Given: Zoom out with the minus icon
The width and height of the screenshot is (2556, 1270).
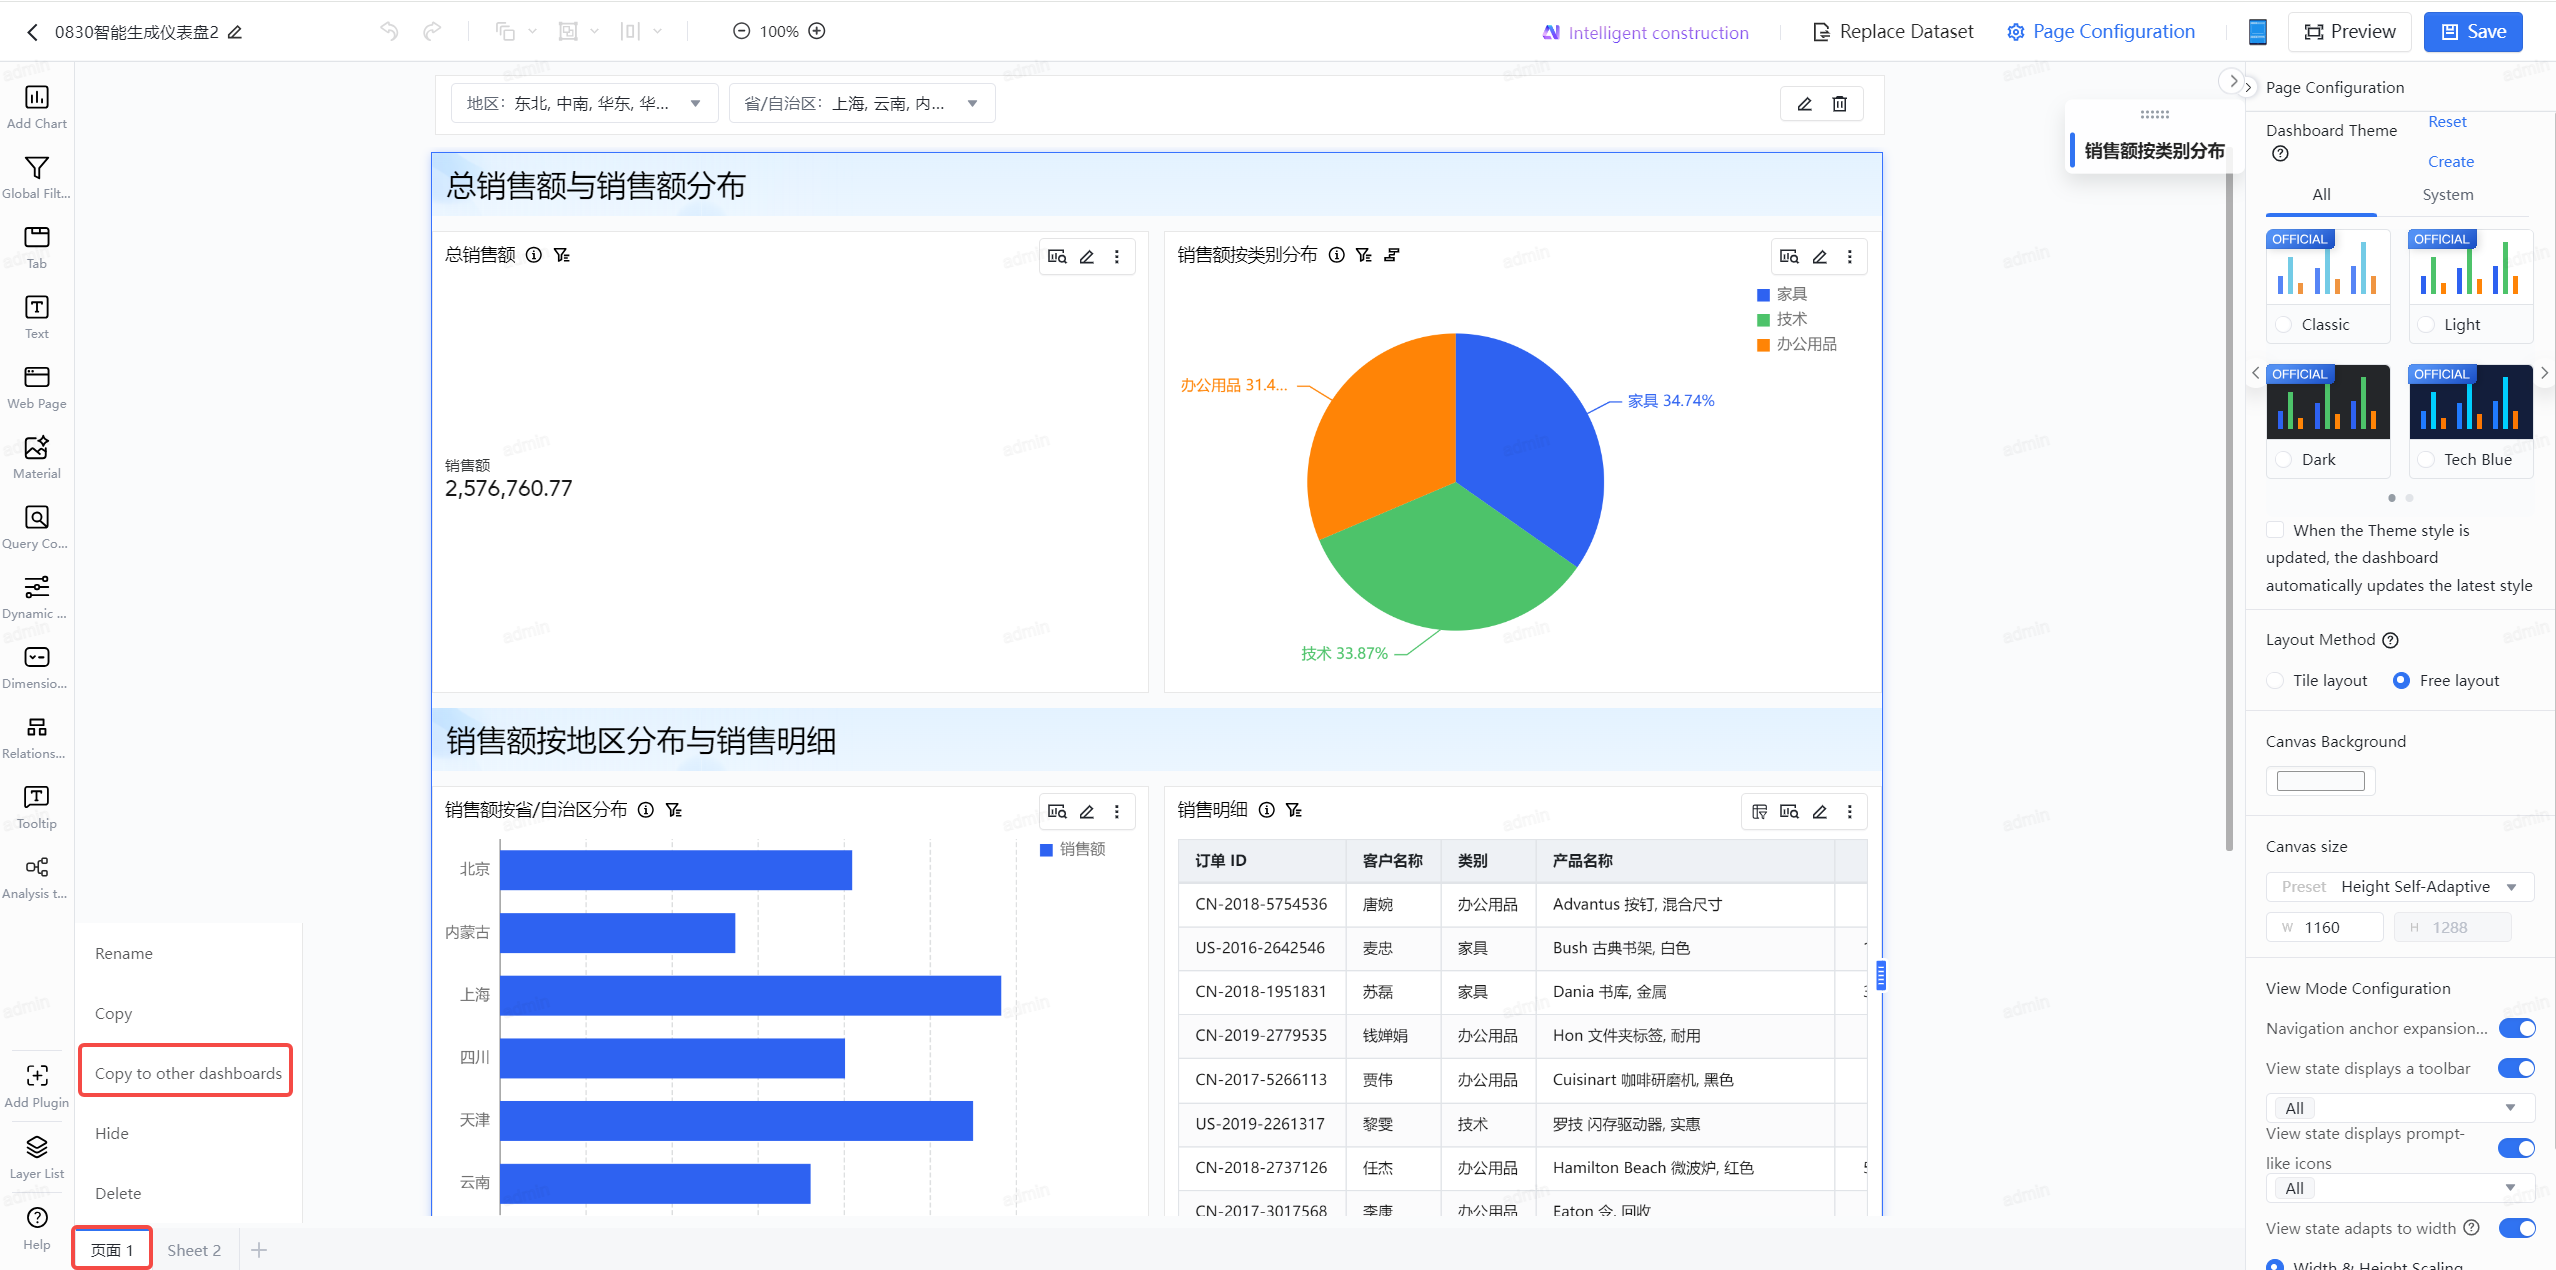Looking at the screenshot, I should tap(741, 31).
